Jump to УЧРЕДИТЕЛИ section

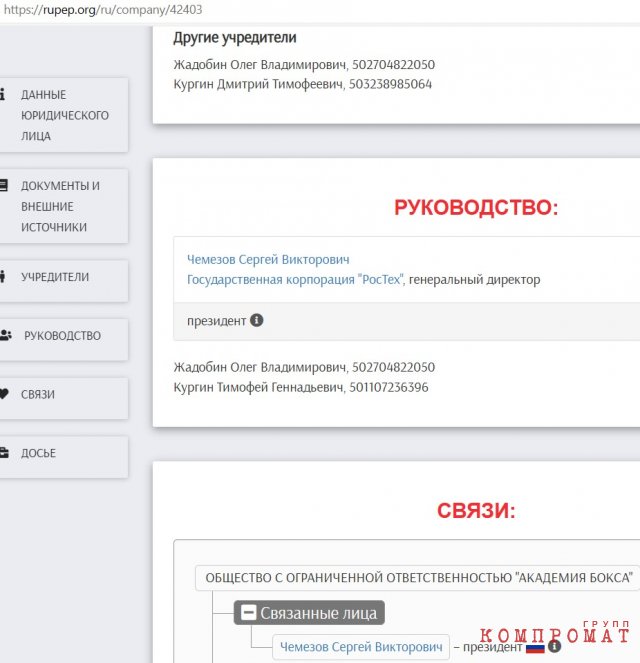[64, 281]
